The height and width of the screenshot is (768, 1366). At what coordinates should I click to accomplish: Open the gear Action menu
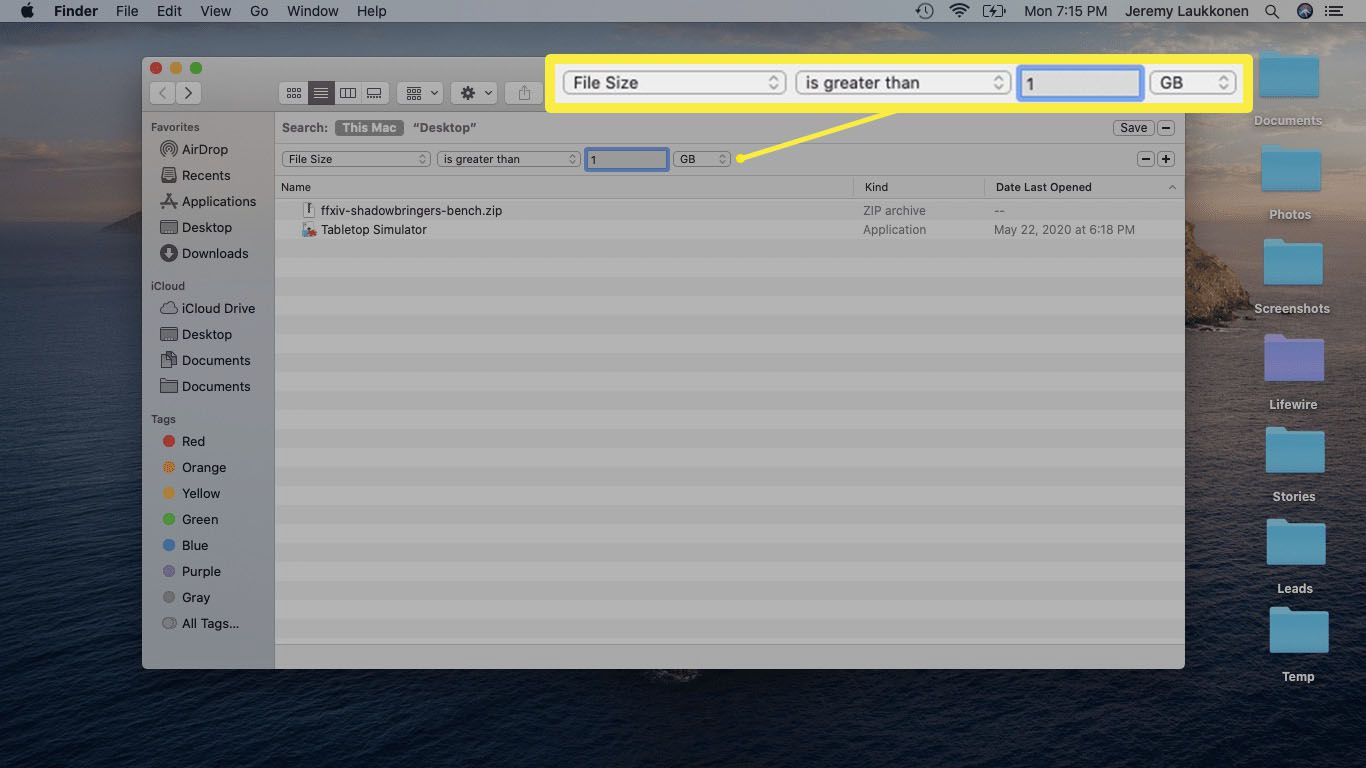click(474, 93)
